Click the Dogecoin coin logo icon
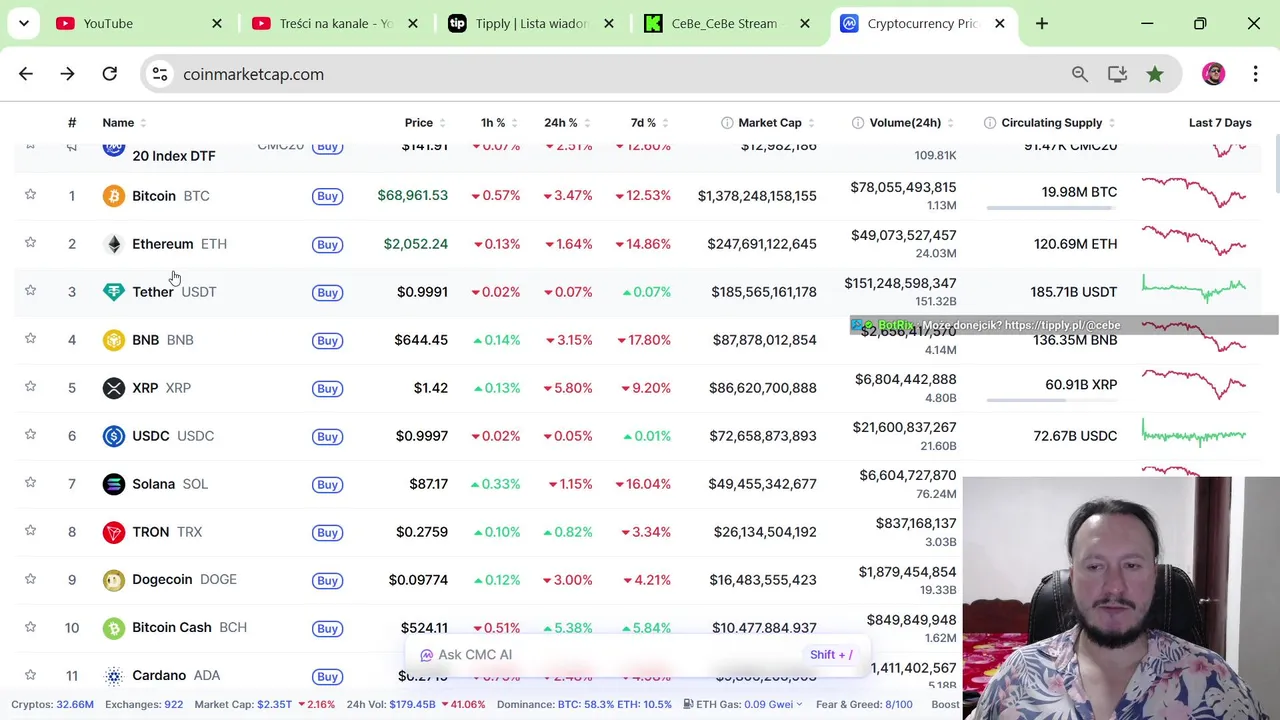1280x720 pixels. [x=114, y=580]
